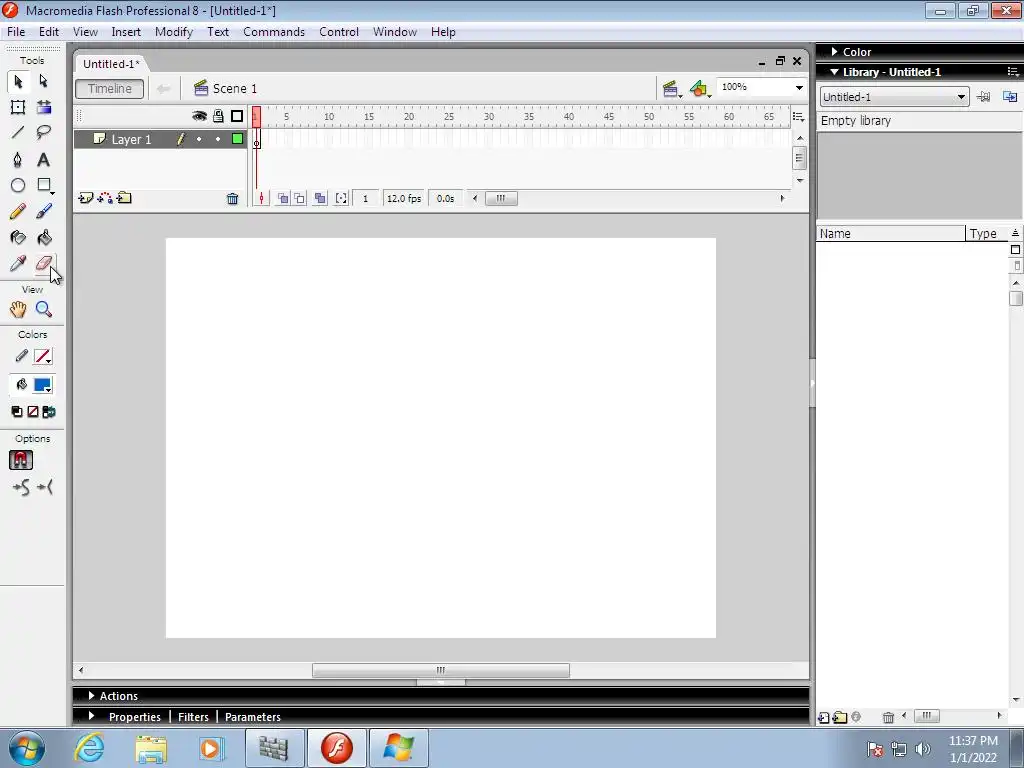Switch to the Filters tab
The height and width of the screenshot is (768, 1024).
pyautogui.click(x=193, y=716)
